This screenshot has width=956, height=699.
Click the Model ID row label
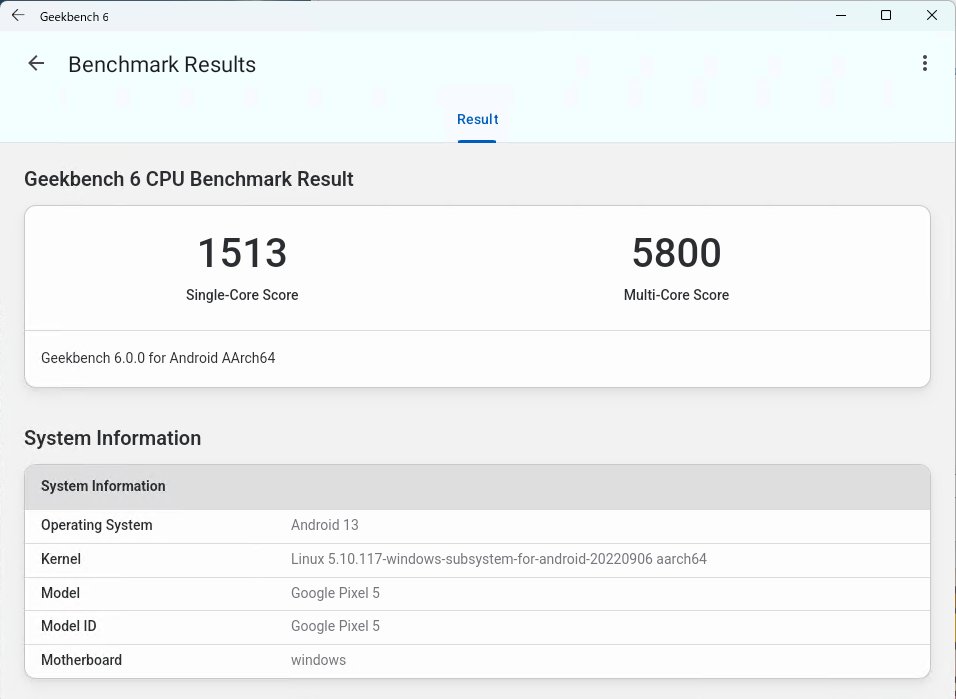click(x=68, y=626)
